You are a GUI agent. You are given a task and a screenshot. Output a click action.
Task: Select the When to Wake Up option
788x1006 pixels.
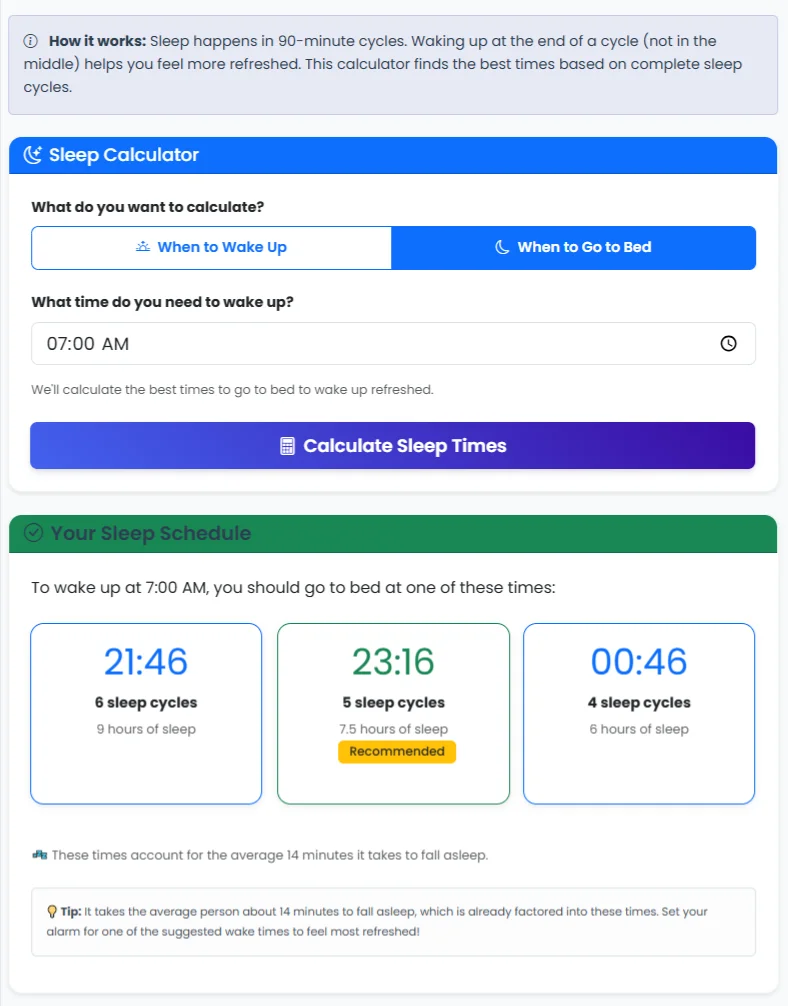click(x=211, y=247)
